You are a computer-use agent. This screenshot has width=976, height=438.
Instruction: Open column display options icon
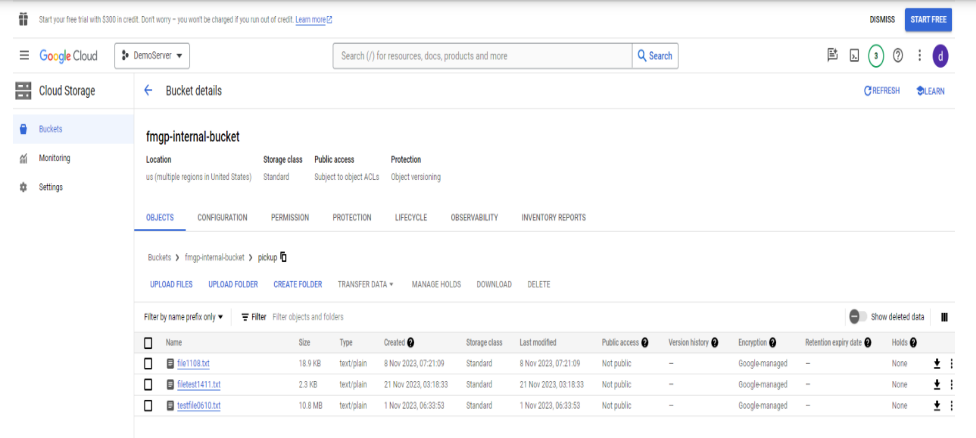944,317
